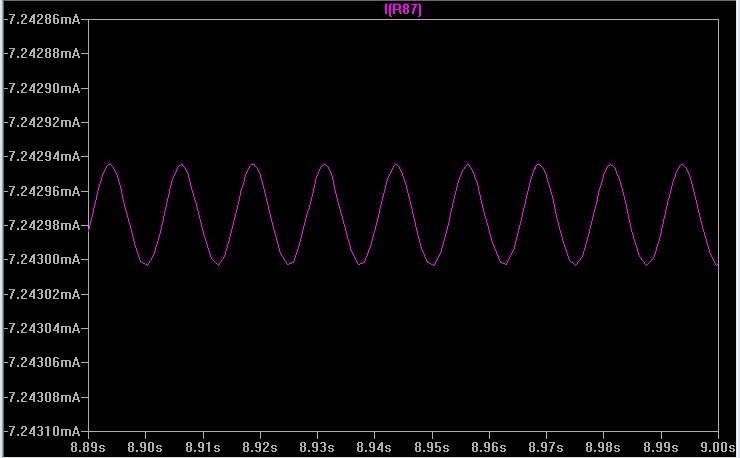Screen dimensions: 740x458
Task: Click the 8.99s time axis label
Action: (661, 447)
